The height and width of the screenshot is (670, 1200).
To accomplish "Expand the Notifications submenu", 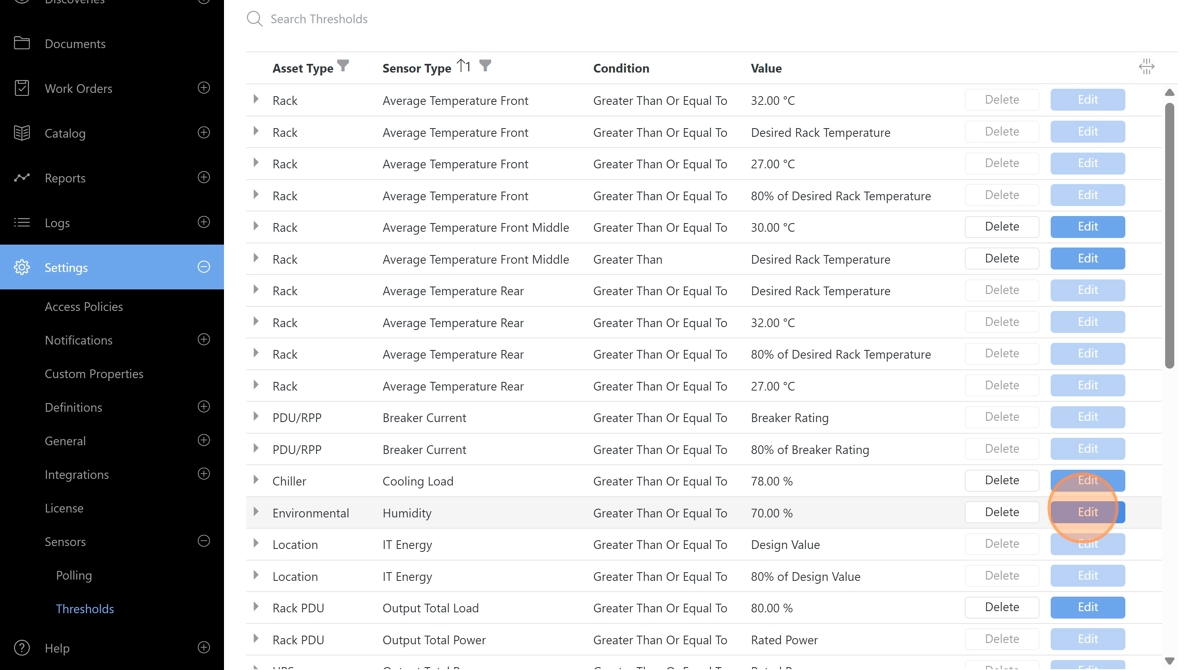I will (204, 340).
